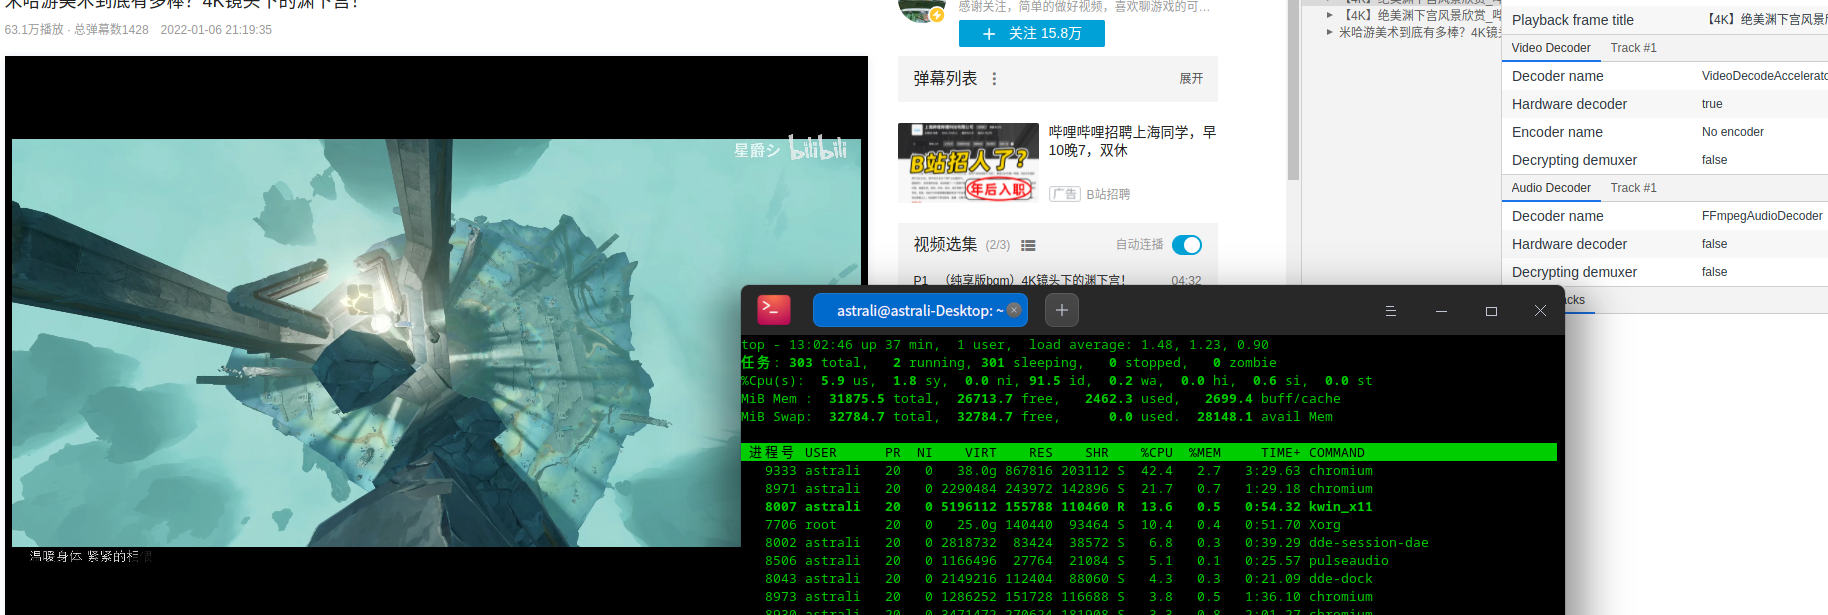Select episode P1 (纯享版bgm) 4K镜头下的渊下宫
The width and height of the screenshot is (1828, 615).
1058,281
